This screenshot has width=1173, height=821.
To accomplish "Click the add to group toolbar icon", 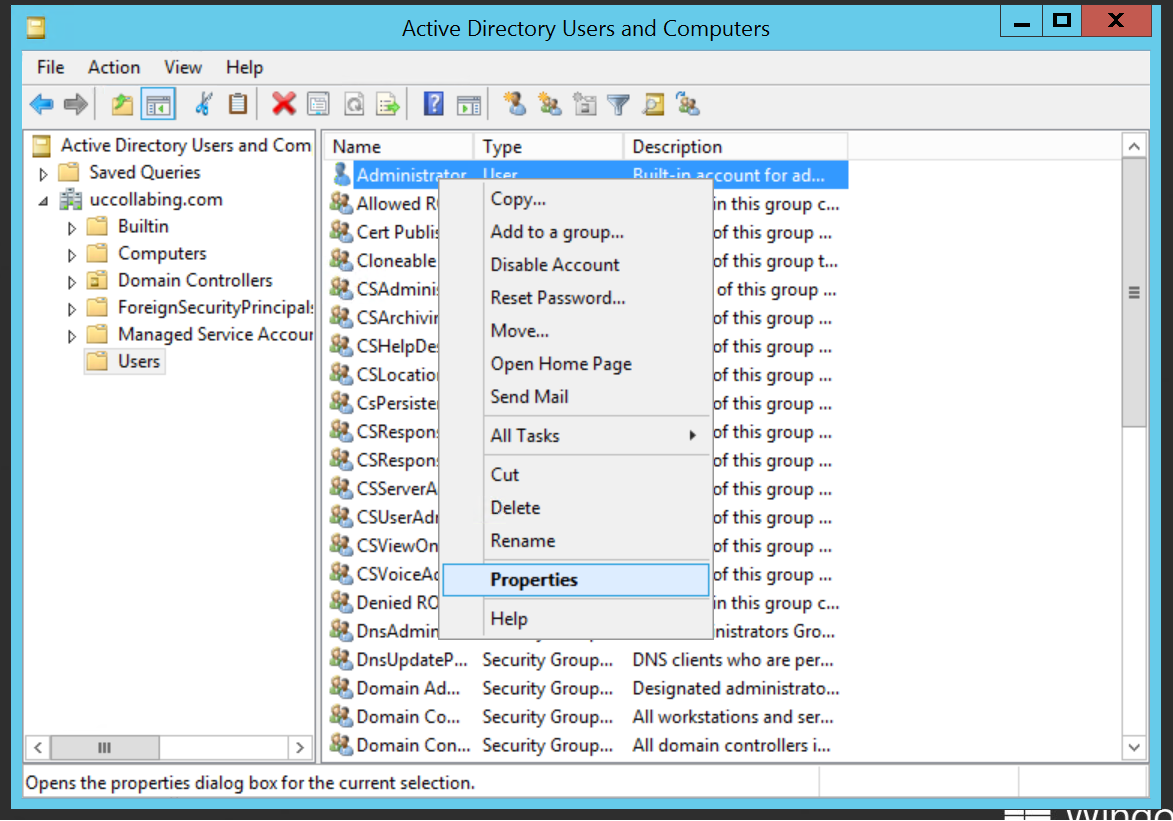I will (687, 104).
